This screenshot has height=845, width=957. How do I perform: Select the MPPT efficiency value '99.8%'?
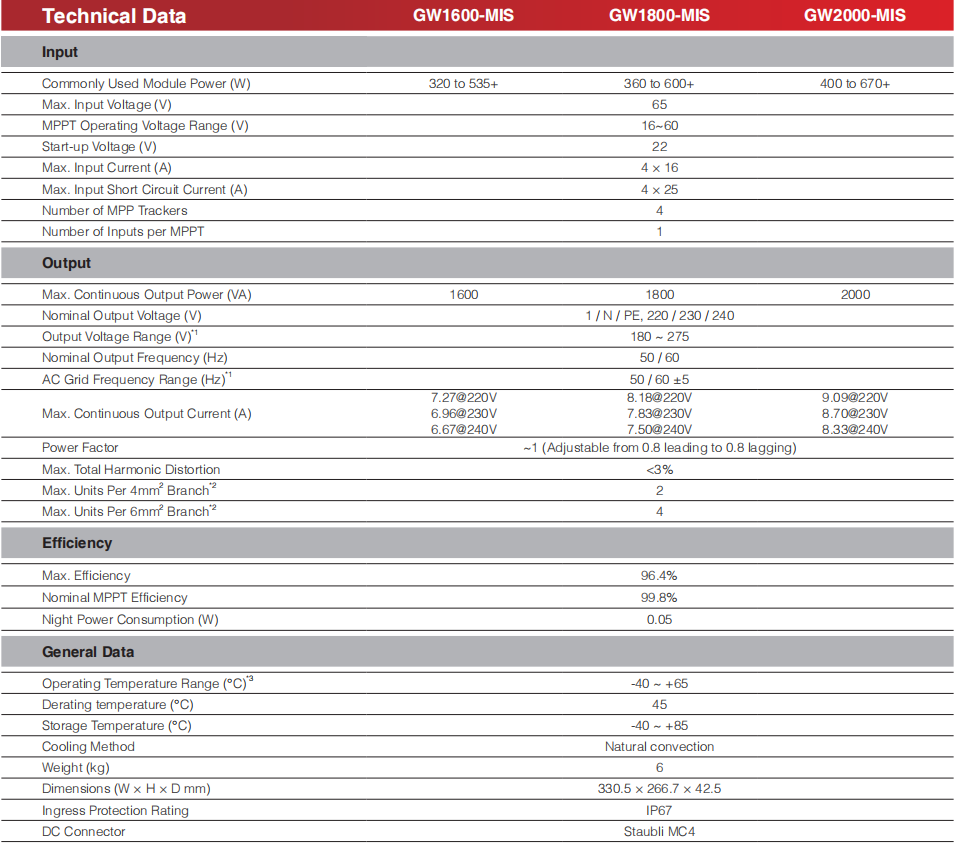[x=659, y=598]
